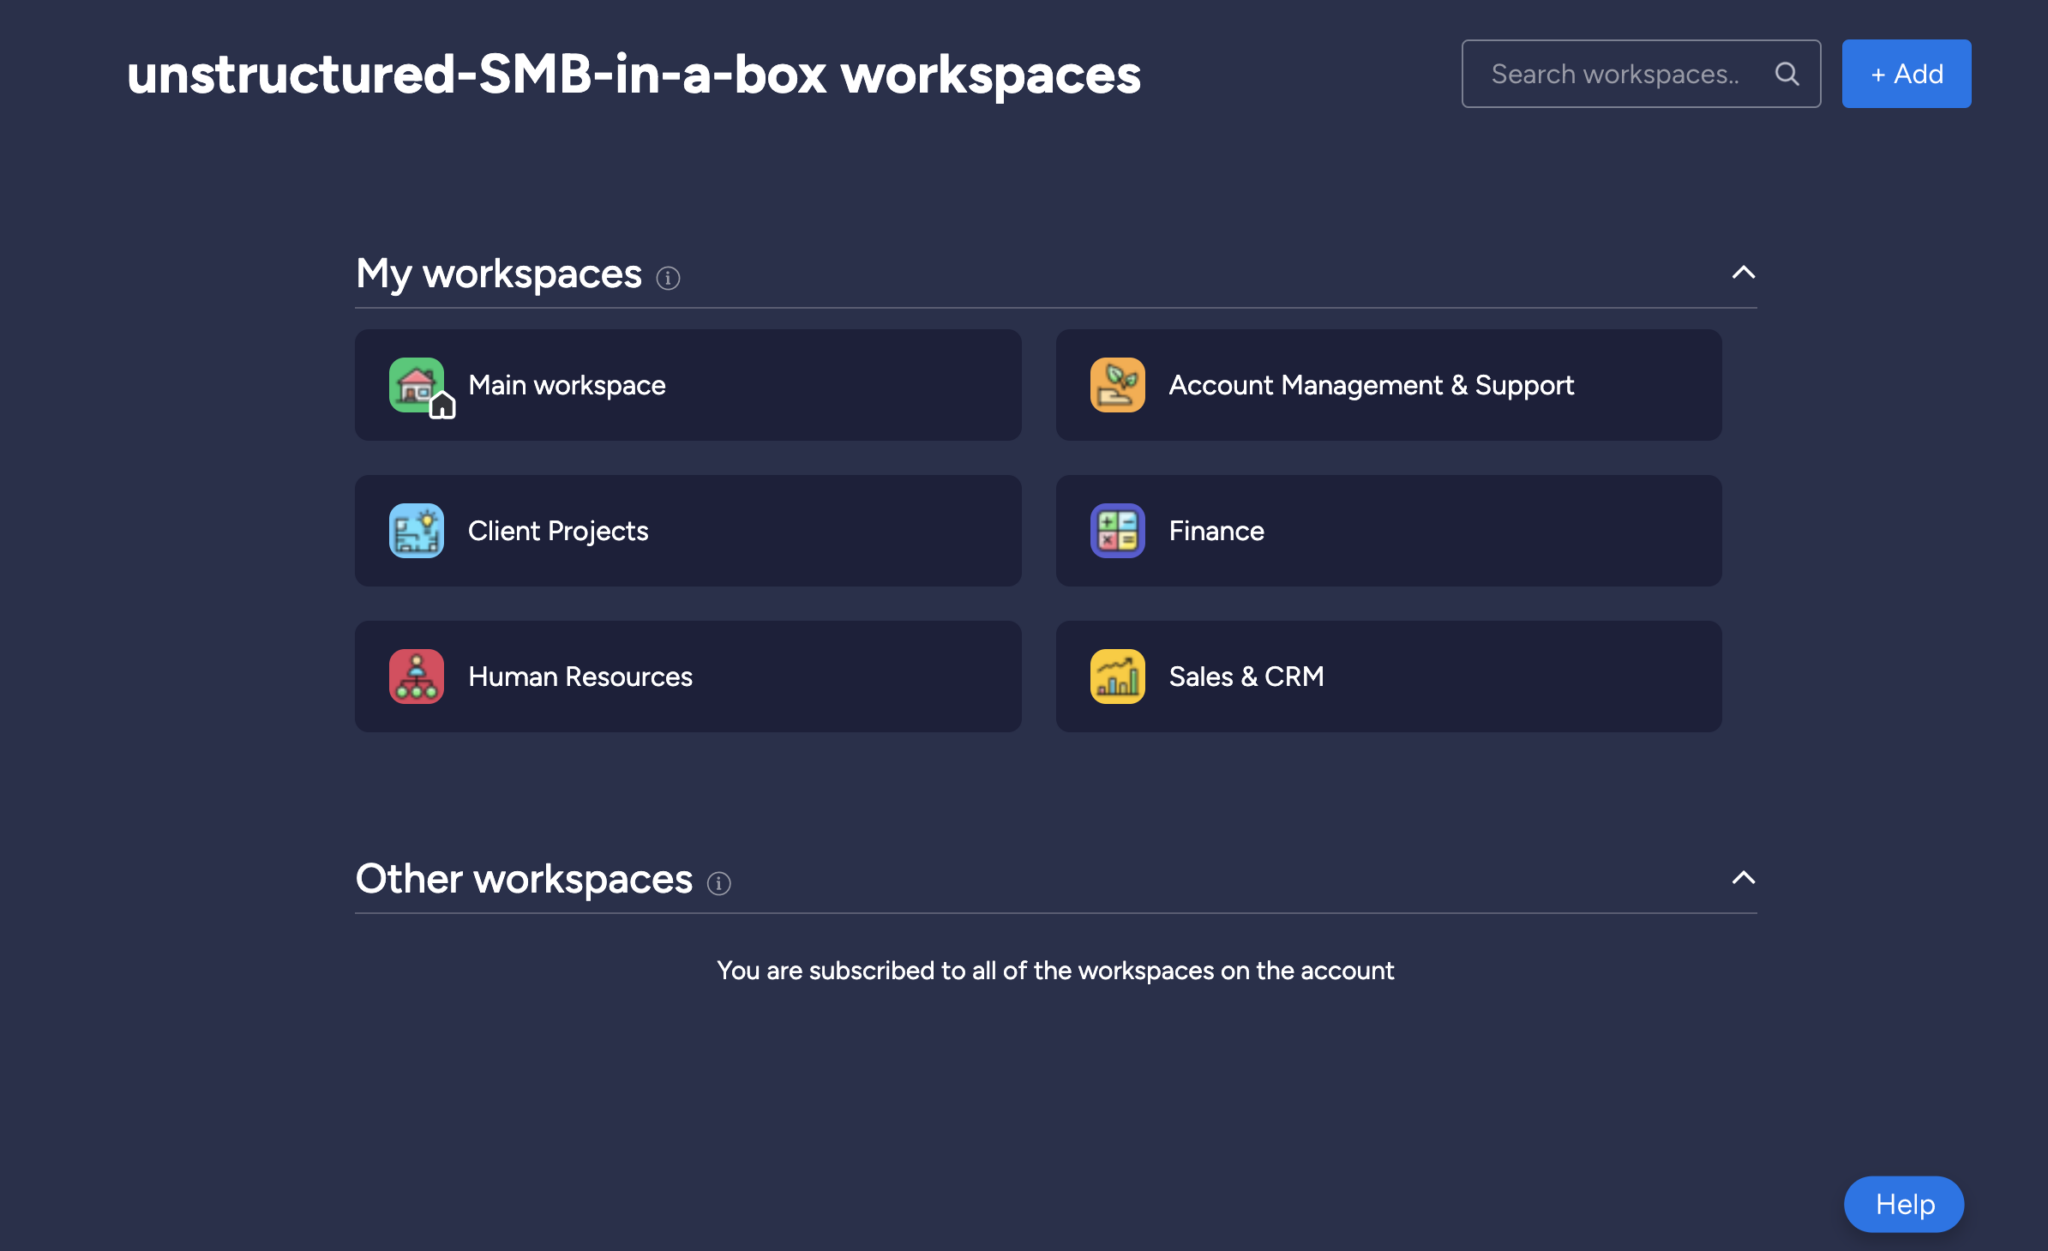The height and width of the screenshot is (1251, 2048).
Task: Click the info icon beside Other workspaces
Action: tap(718, 884)
